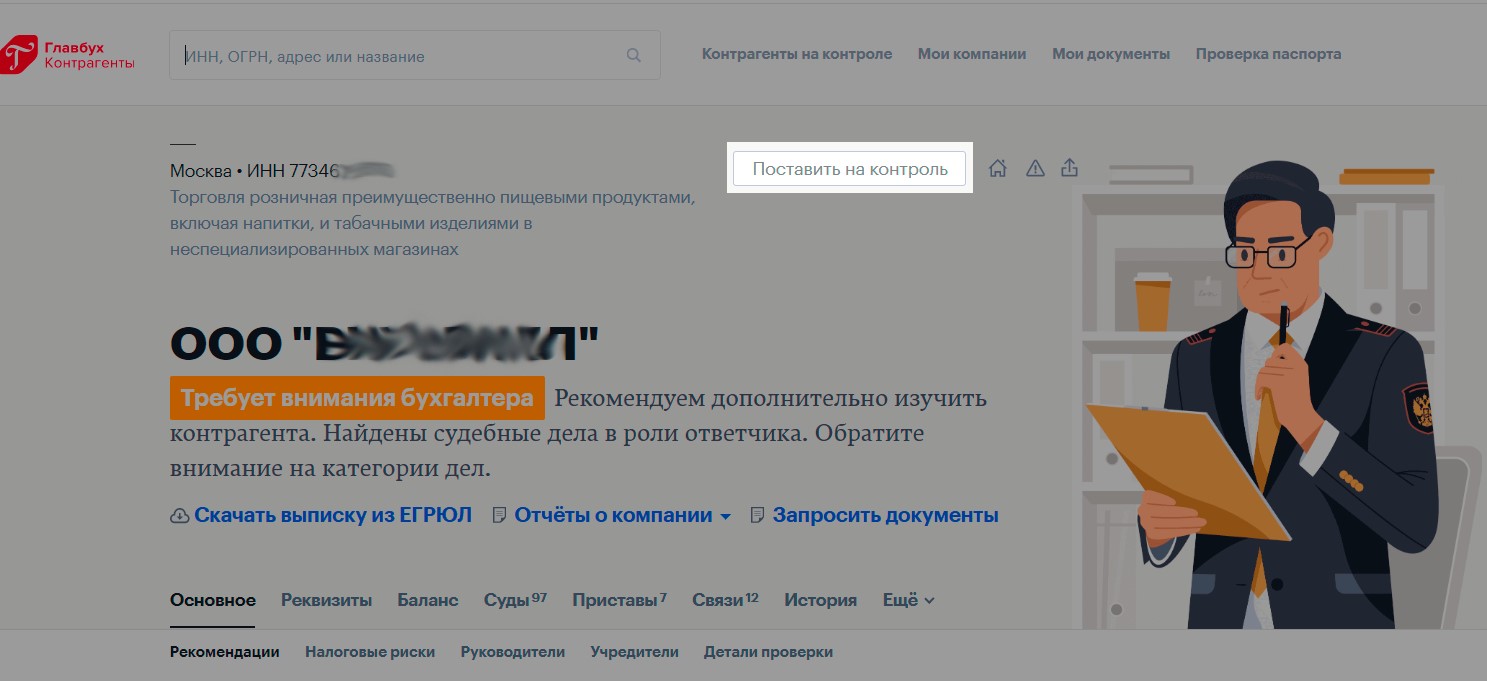
Task: Click document icon beside Запросить документы
Action: (x=758, y=516)
